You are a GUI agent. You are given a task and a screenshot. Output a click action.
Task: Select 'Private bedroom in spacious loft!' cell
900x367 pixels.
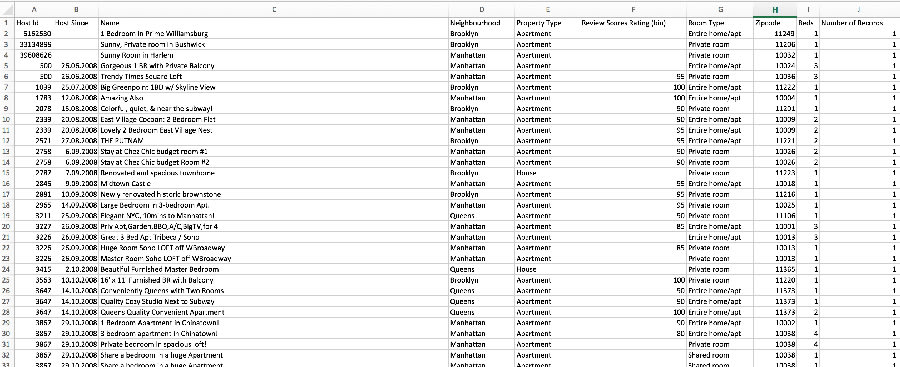pos(274,345)
